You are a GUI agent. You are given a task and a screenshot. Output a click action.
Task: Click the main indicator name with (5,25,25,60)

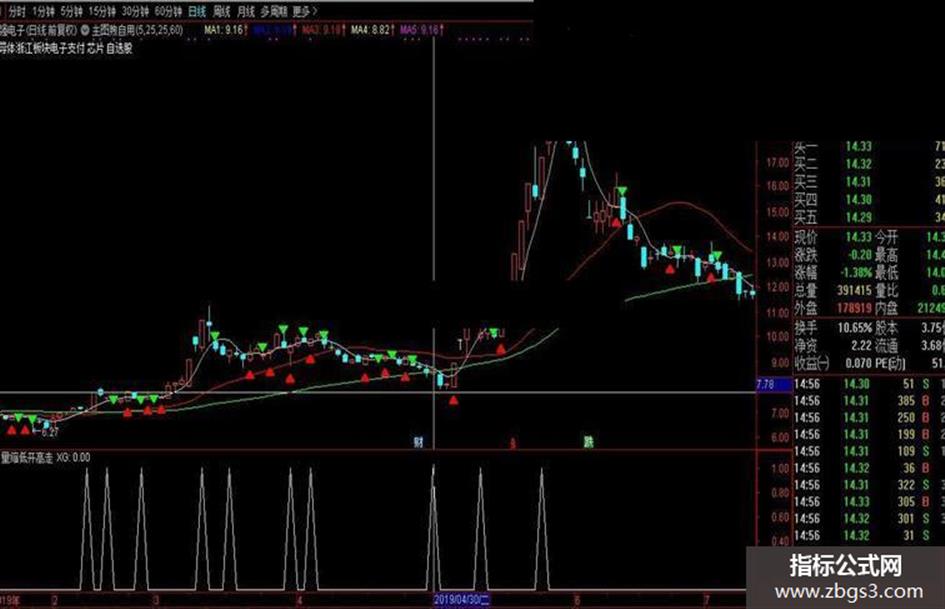click(x=137, y=30)
